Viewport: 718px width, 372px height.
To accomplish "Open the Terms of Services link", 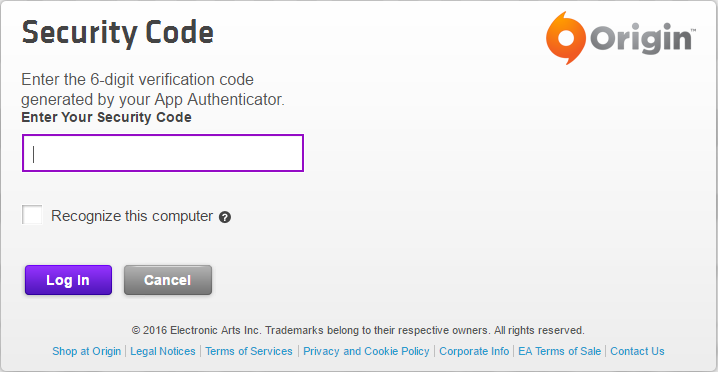I will pyautogui.click(x=249, y=351).
